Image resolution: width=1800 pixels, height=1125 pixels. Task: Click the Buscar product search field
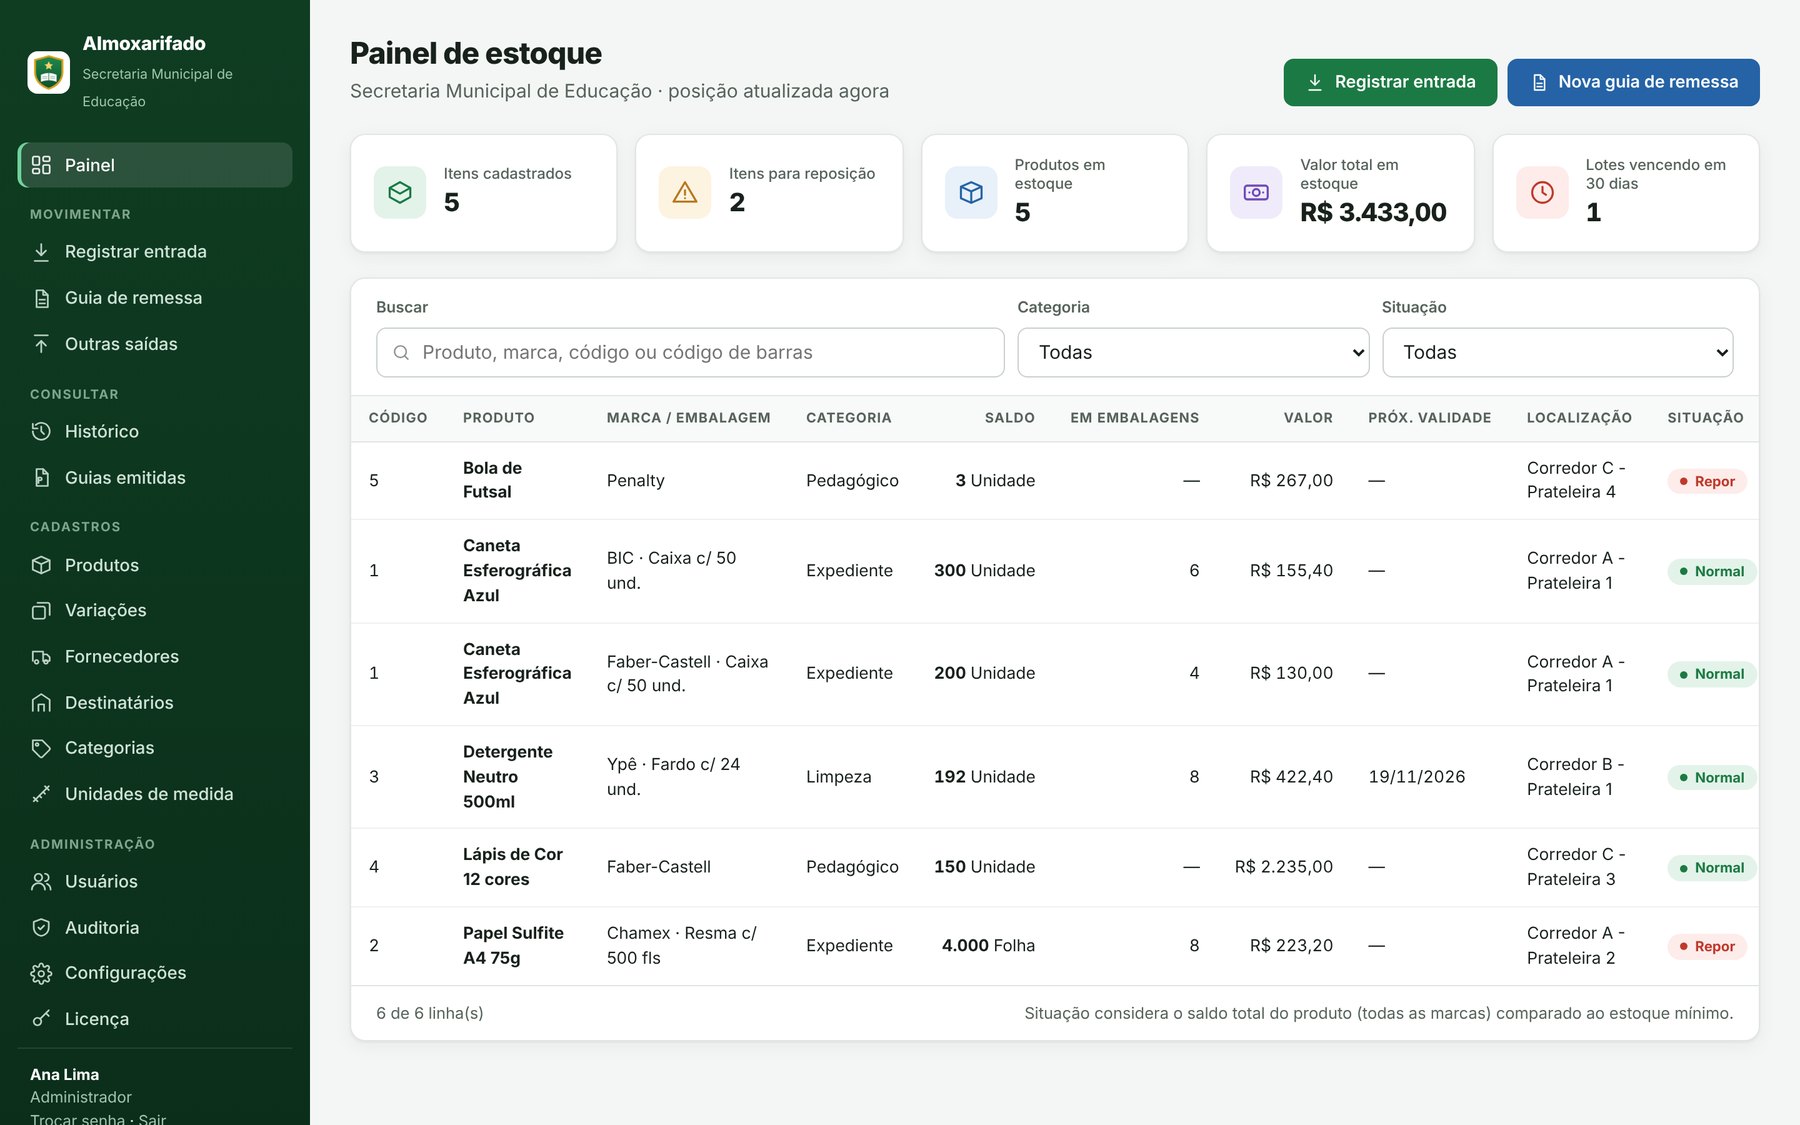(x=690, y=352)
